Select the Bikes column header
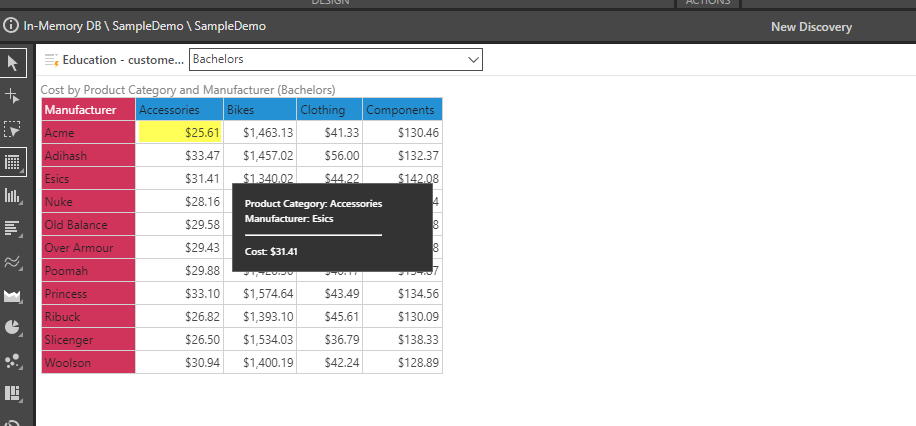The height and width of the screenshot is (426, 916). tap(260, 110)
